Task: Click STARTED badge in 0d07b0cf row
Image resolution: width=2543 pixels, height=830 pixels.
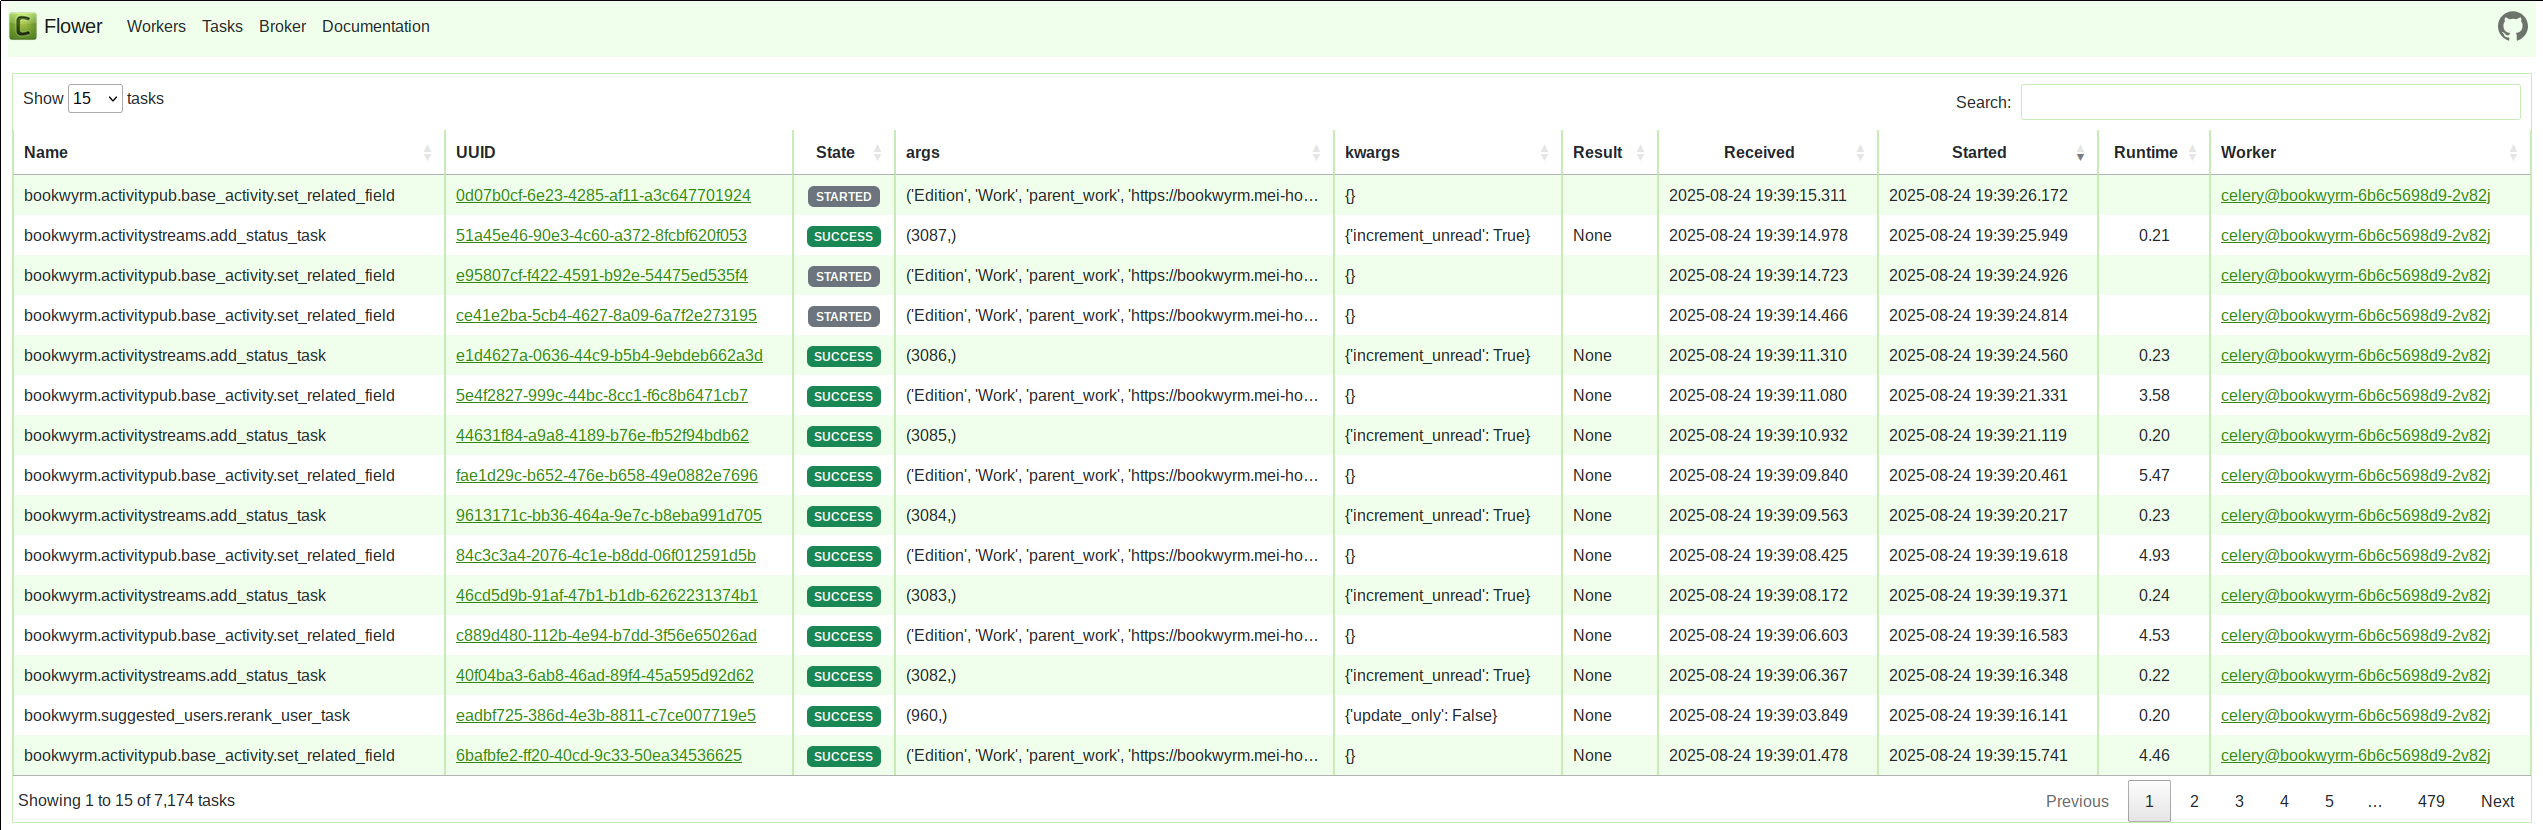Action: 844,196
